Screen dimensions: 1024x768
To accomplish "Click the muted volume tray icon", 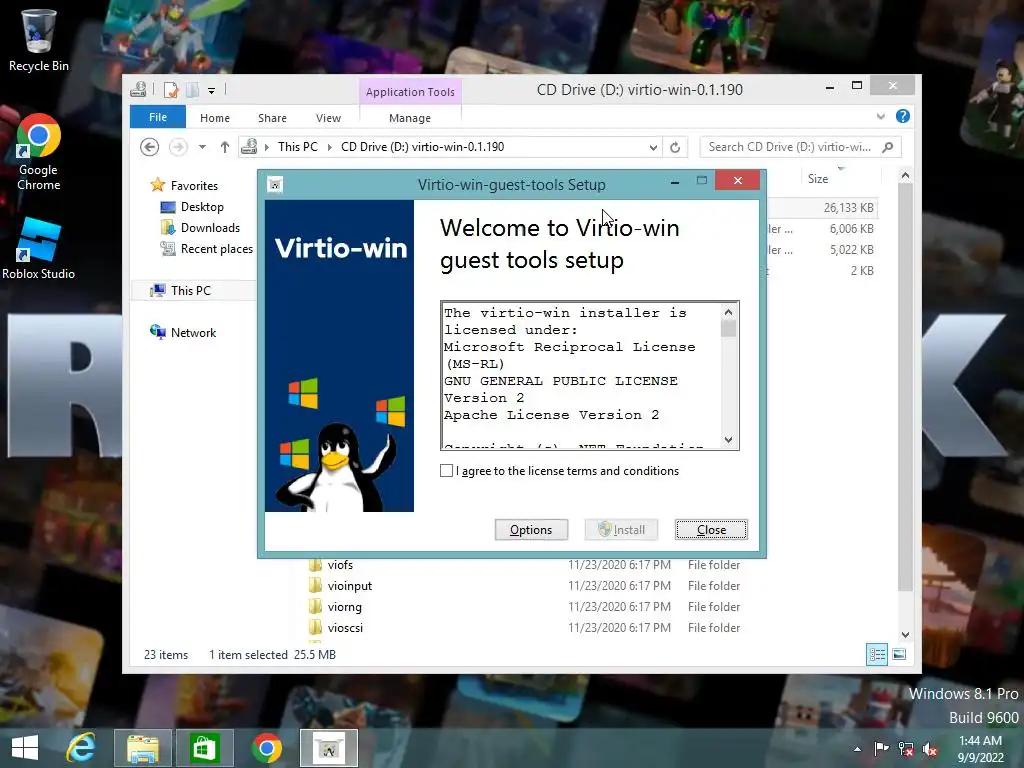I will 930,749.
